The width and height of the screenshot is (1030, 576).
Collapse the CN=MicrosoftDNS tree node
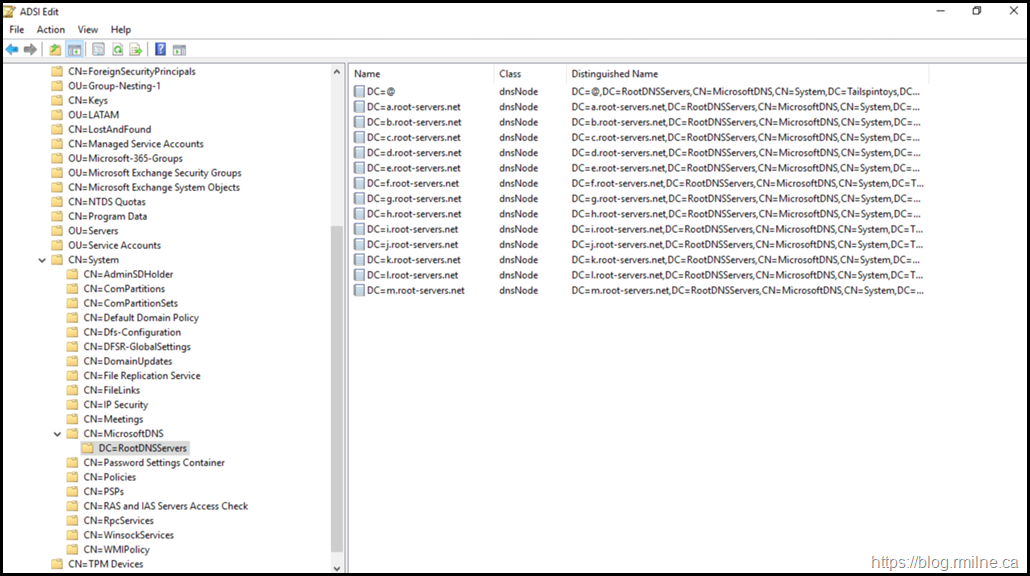click(x=57, y=434)
